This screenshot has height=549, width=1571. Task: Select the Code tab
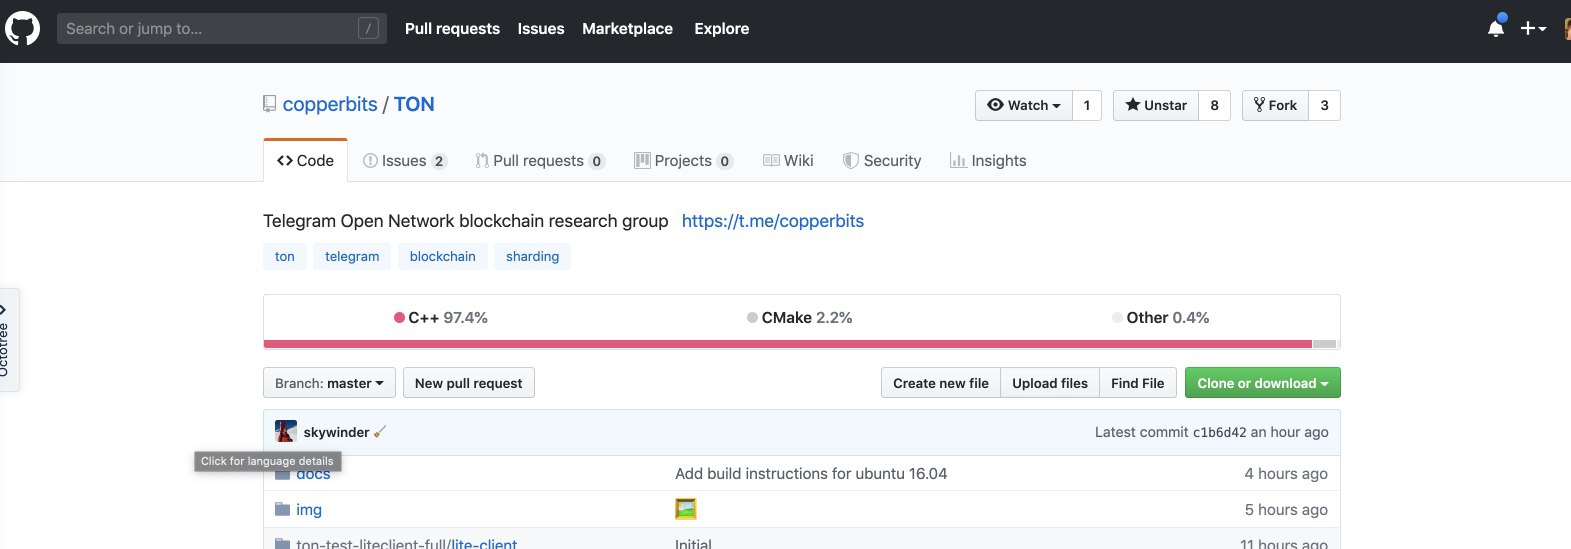pyautogui.click(x=306, y=160)
